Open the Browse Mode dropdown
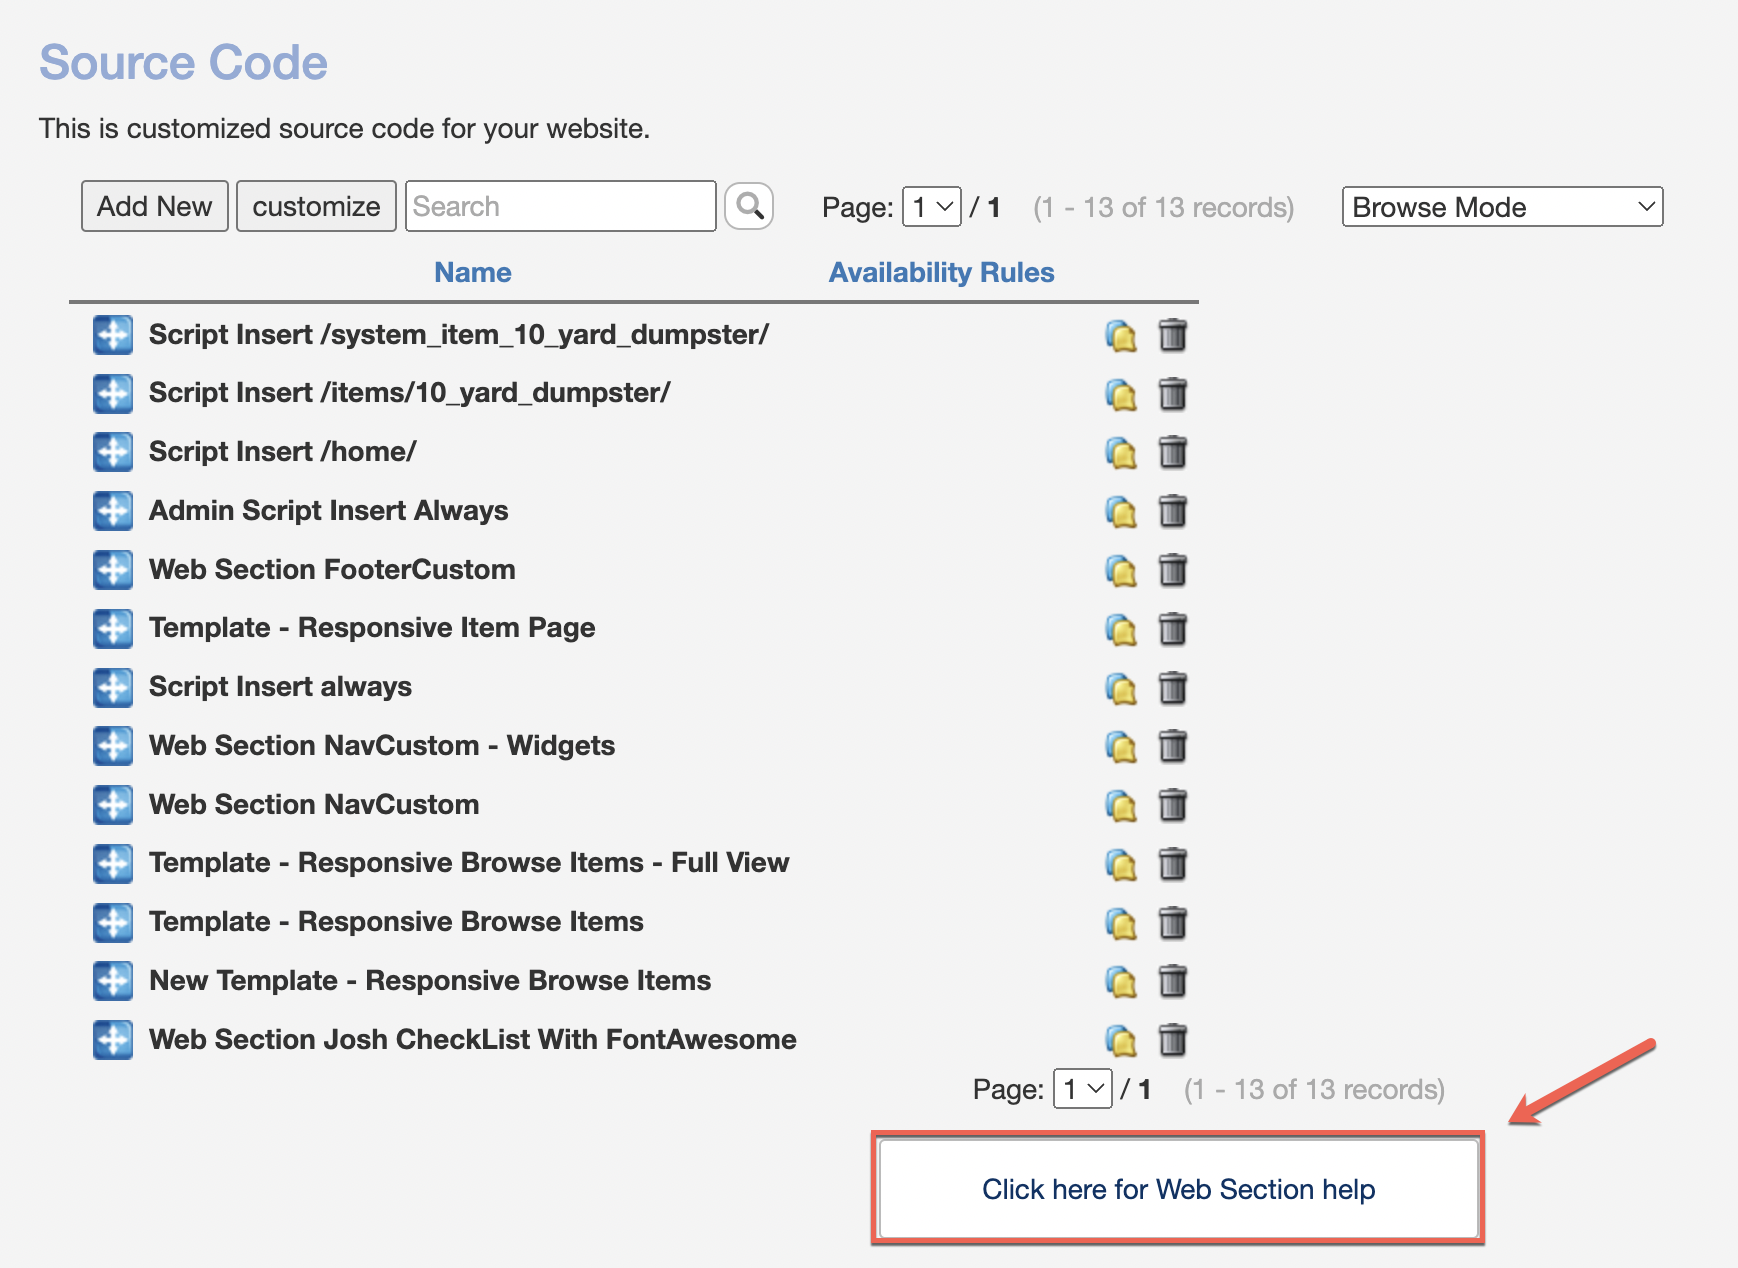Viewport: 1738px width, 1268px height. [x=1501, y=207]
